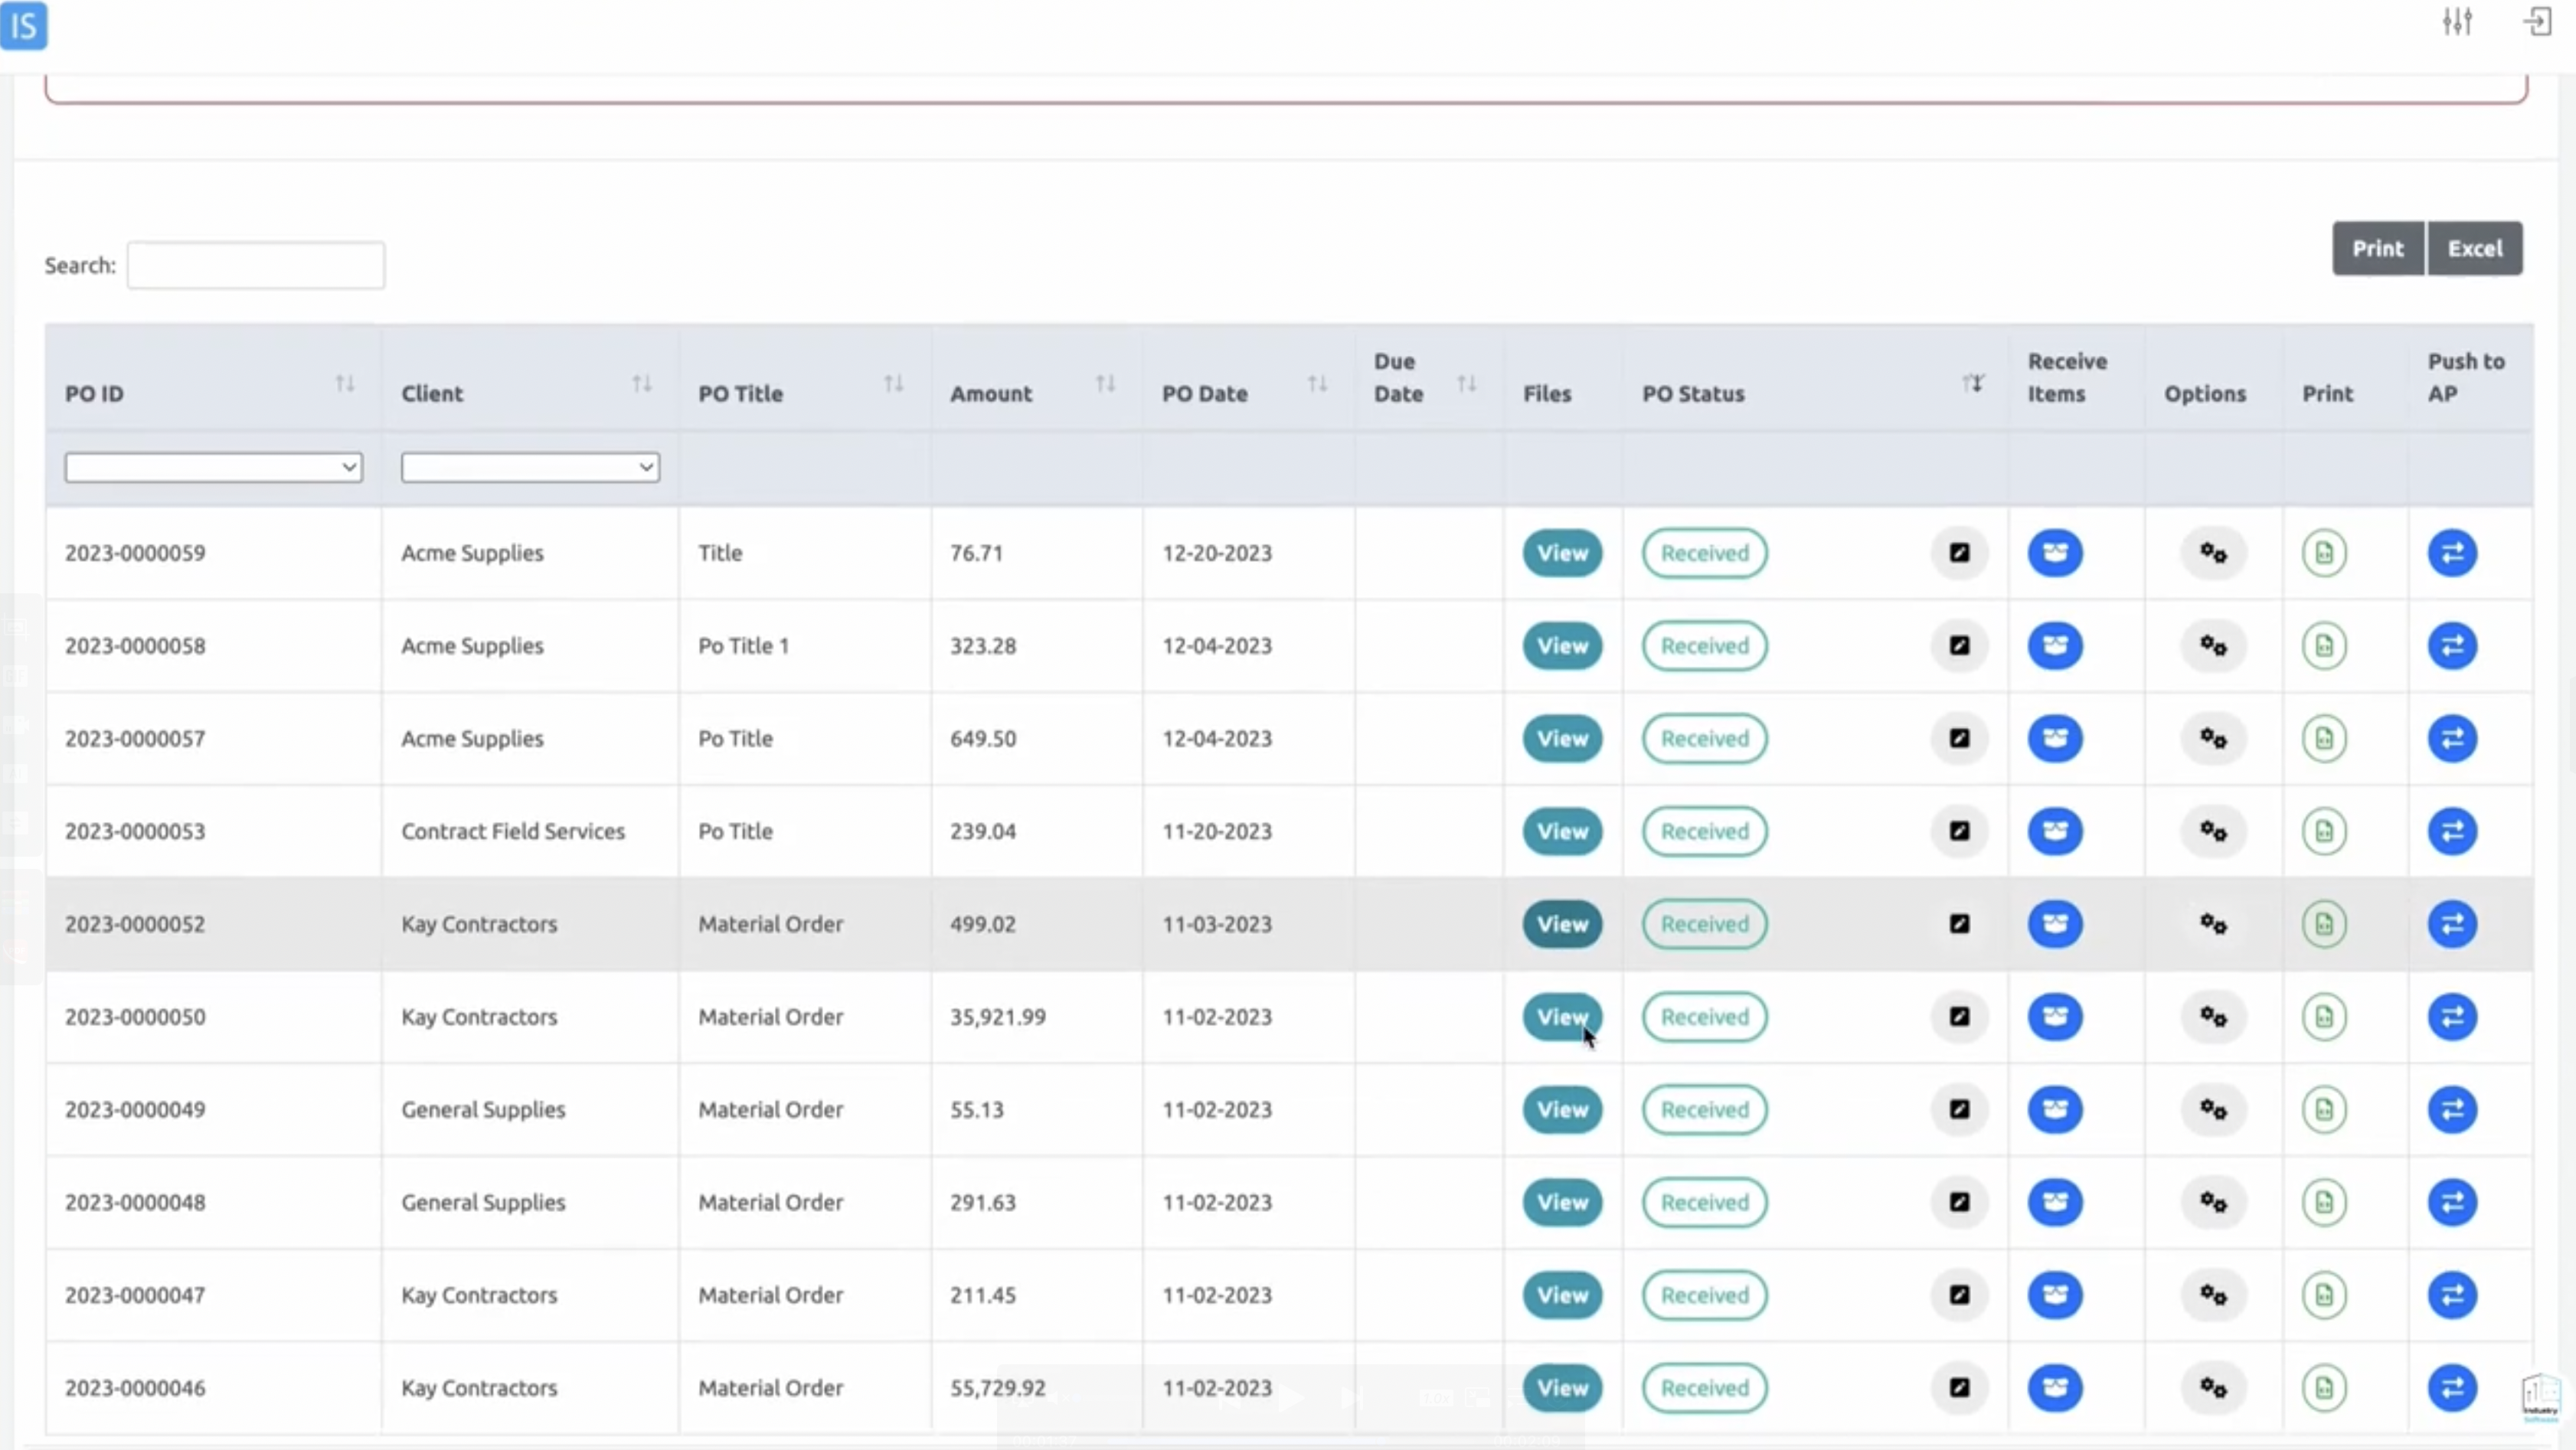Click Received status badge for PO 2023-0000048
The image size is (2576, 1450).
click(1704, 1203)
